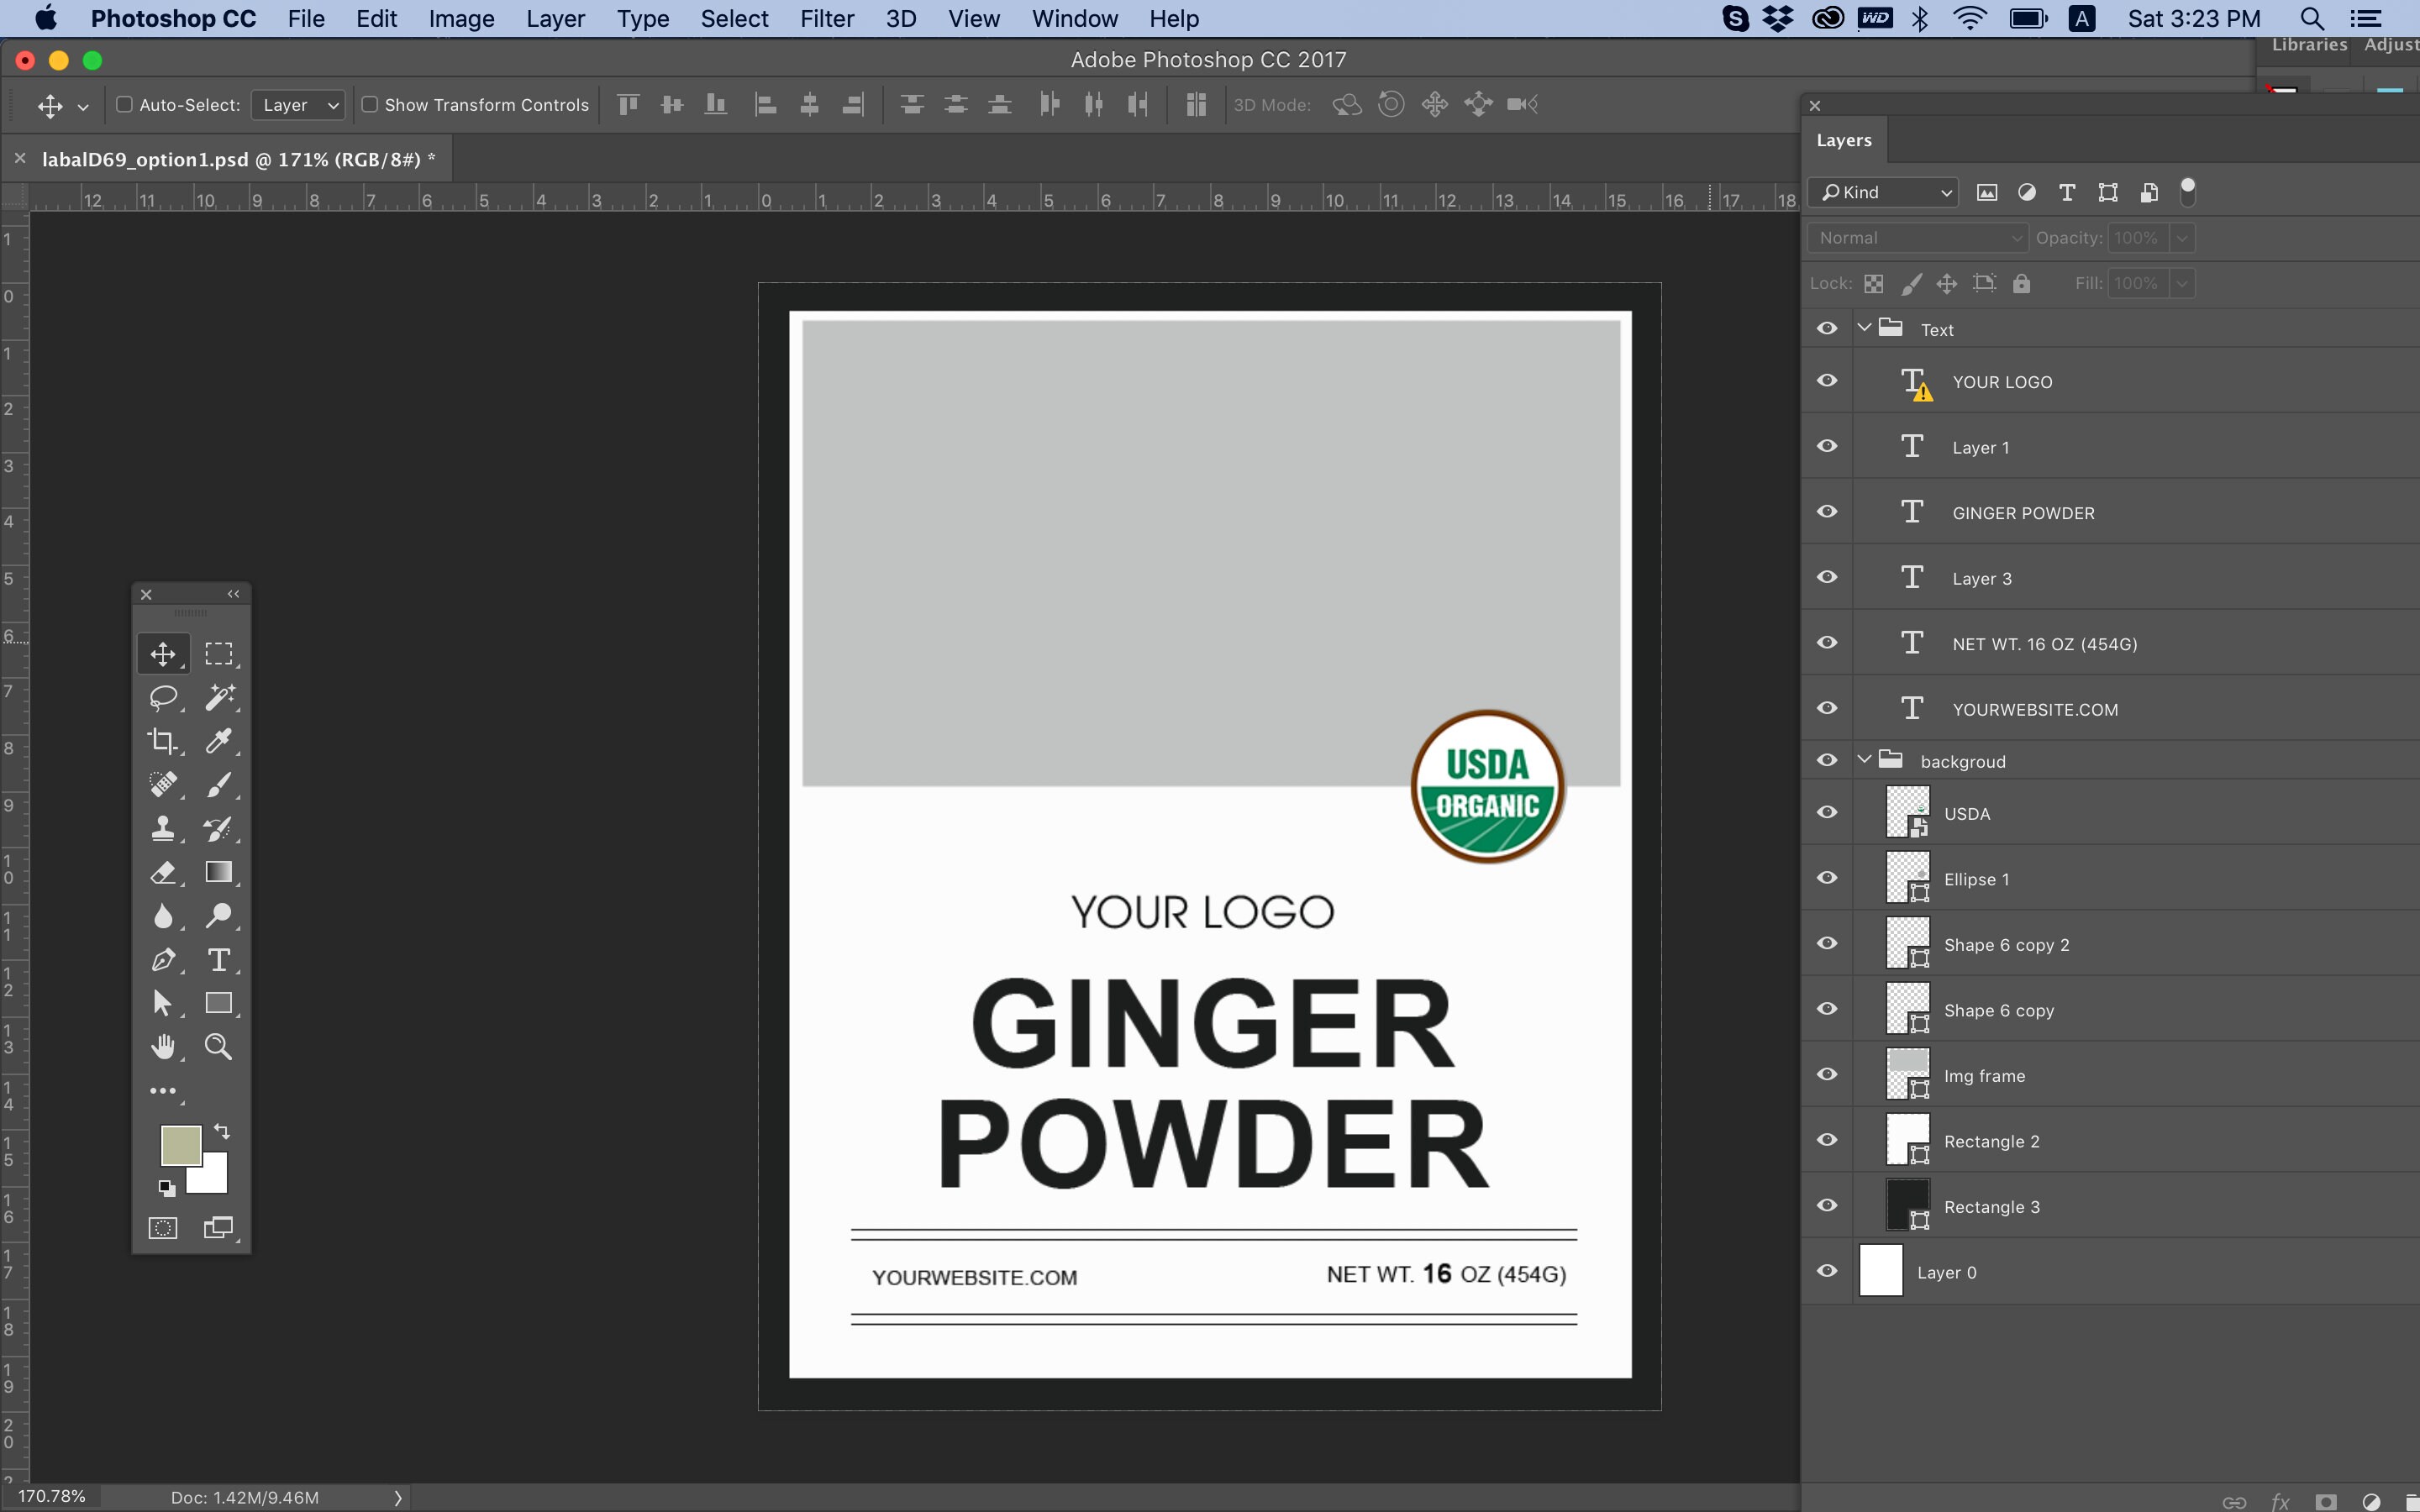Image resolution: width=2420 pixels, height=1512 pixels.
Task: Select the Crop tool
Action: click(163, 741)
